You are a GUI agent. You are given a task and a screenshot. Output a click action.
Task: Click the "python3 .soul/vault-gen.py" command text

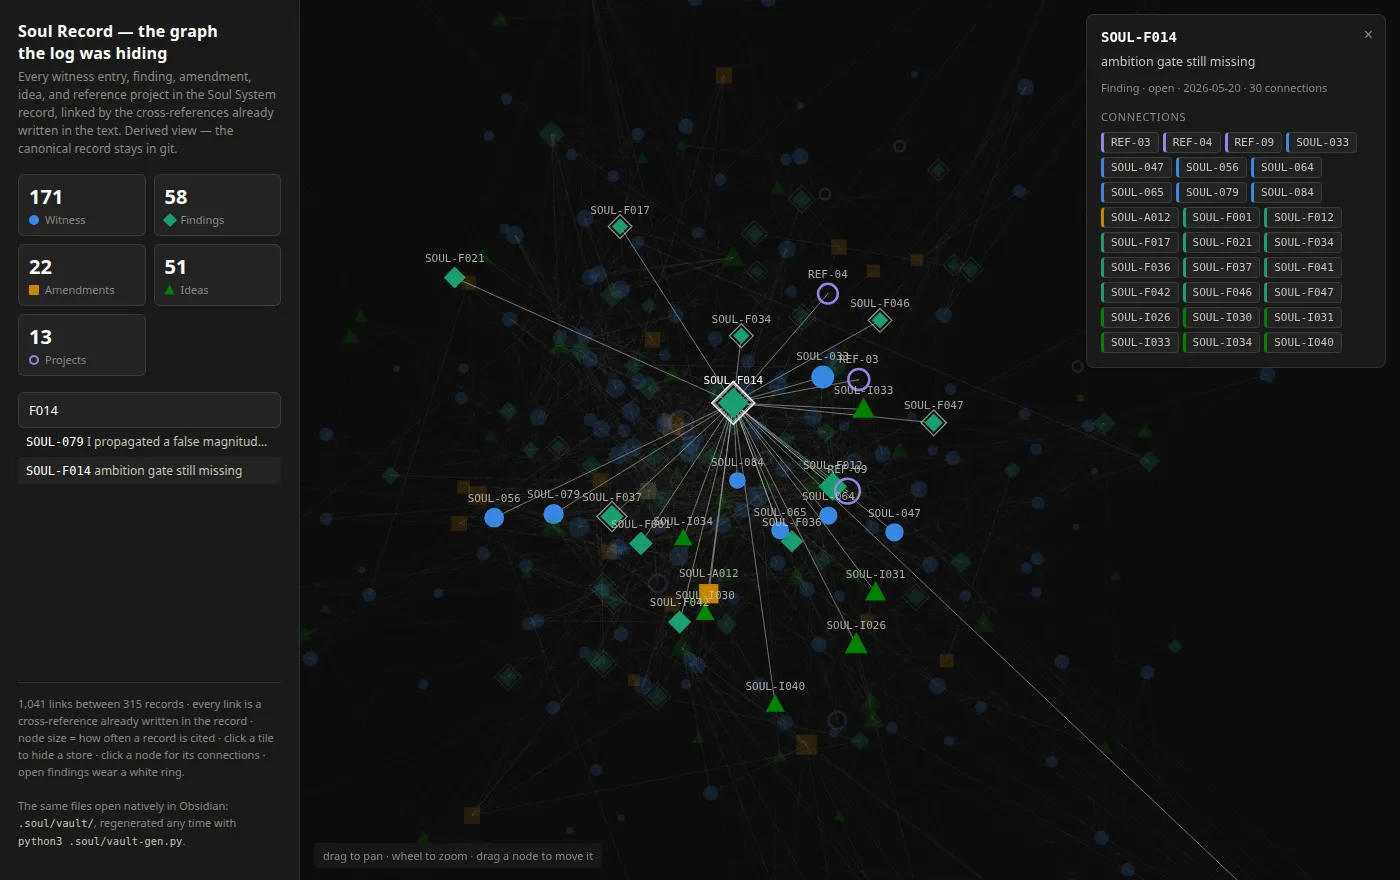click(x=101, y=841)
